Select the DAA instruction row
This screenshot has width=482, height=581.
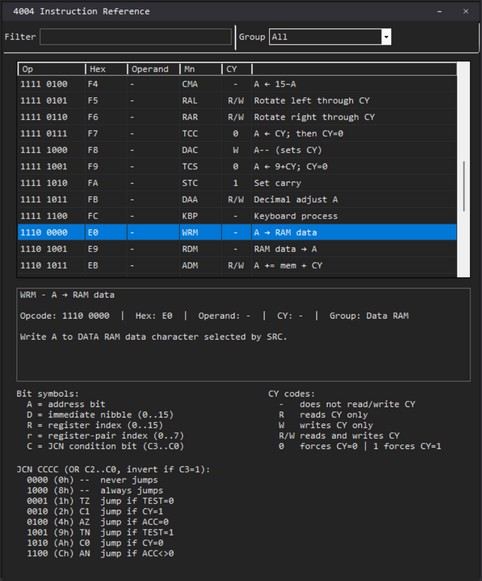click(x=237, y=199)
